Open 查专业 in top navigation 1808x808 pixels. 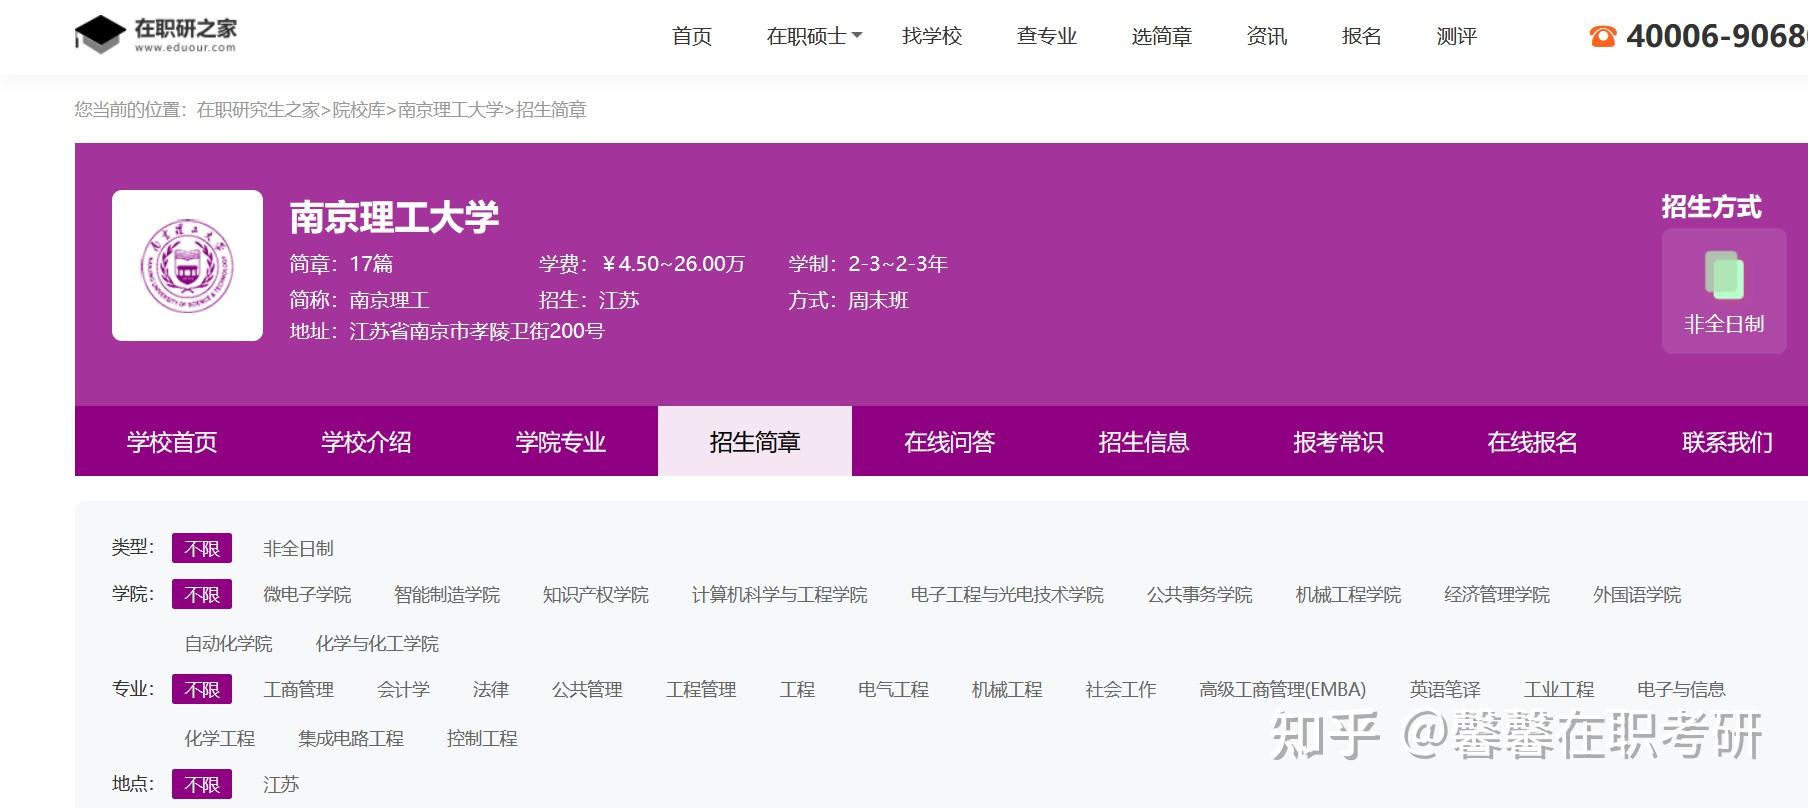pos(1047,36)
